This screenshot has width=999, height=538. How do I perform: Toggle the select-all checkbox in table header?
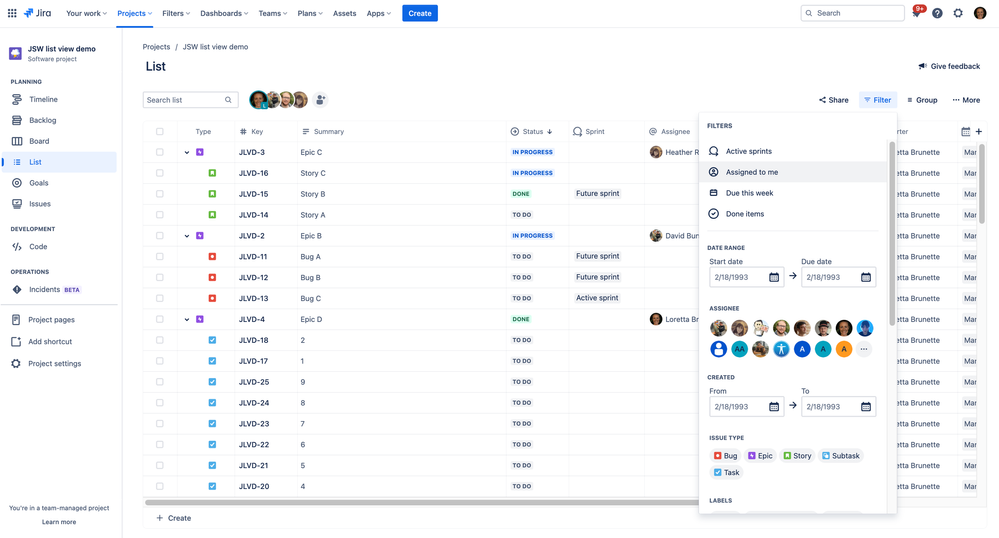click(x=159, y=131)
